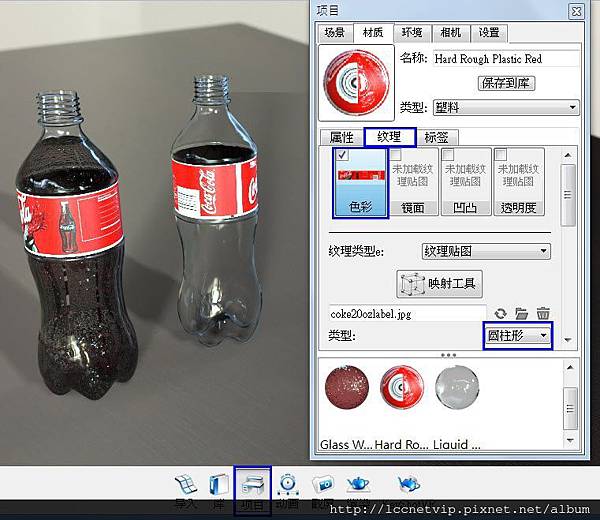Select the Hard Ro... material ball
The height and width of the screenshot is (520, 600).
tap(402, 387)
